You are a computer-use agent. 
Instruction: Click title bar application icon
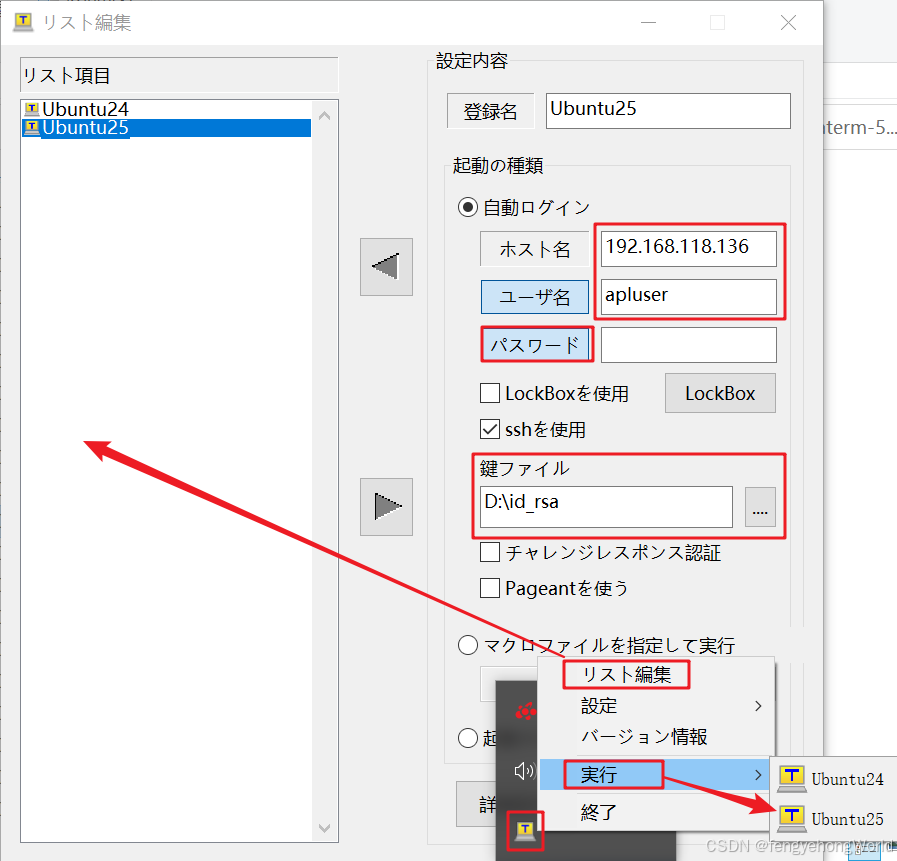[x=22, y=22]
